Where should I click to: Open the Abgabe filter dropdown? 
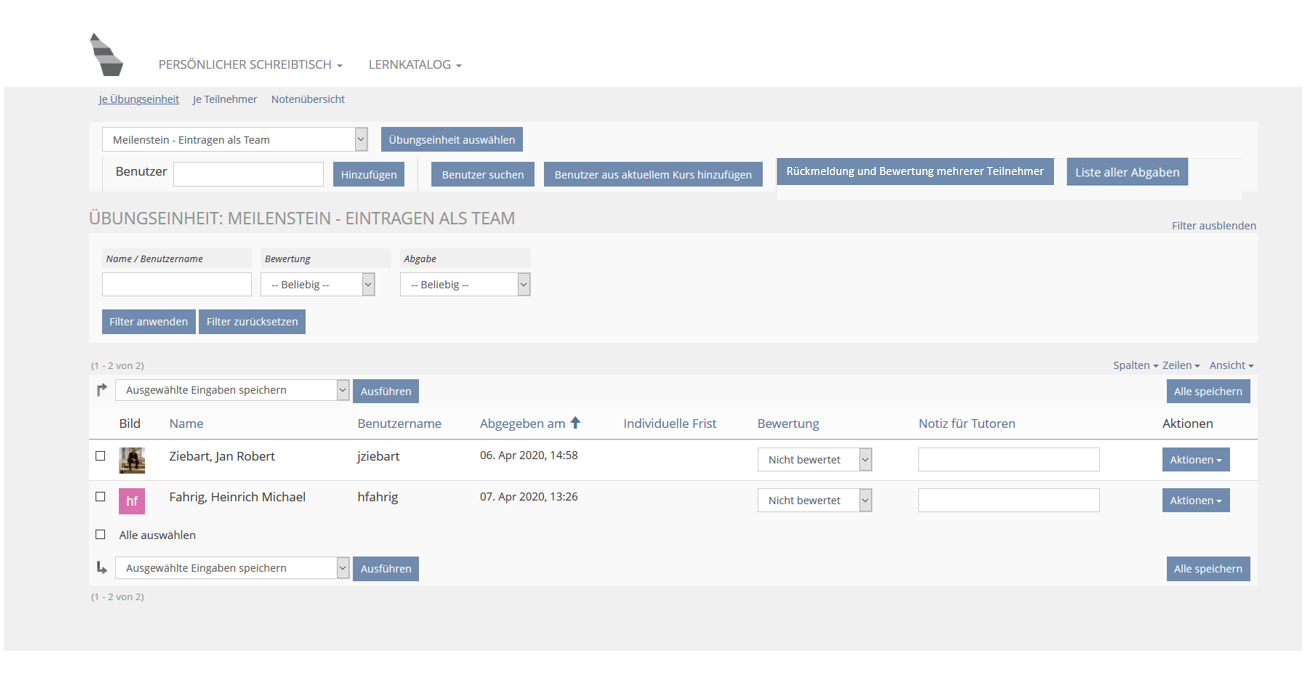coord(465,285)
